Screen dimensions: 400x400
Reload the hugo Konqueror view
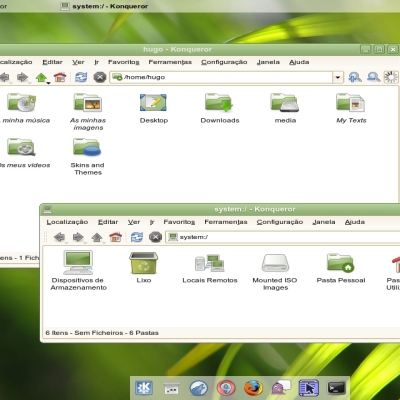tap(81, 77)
